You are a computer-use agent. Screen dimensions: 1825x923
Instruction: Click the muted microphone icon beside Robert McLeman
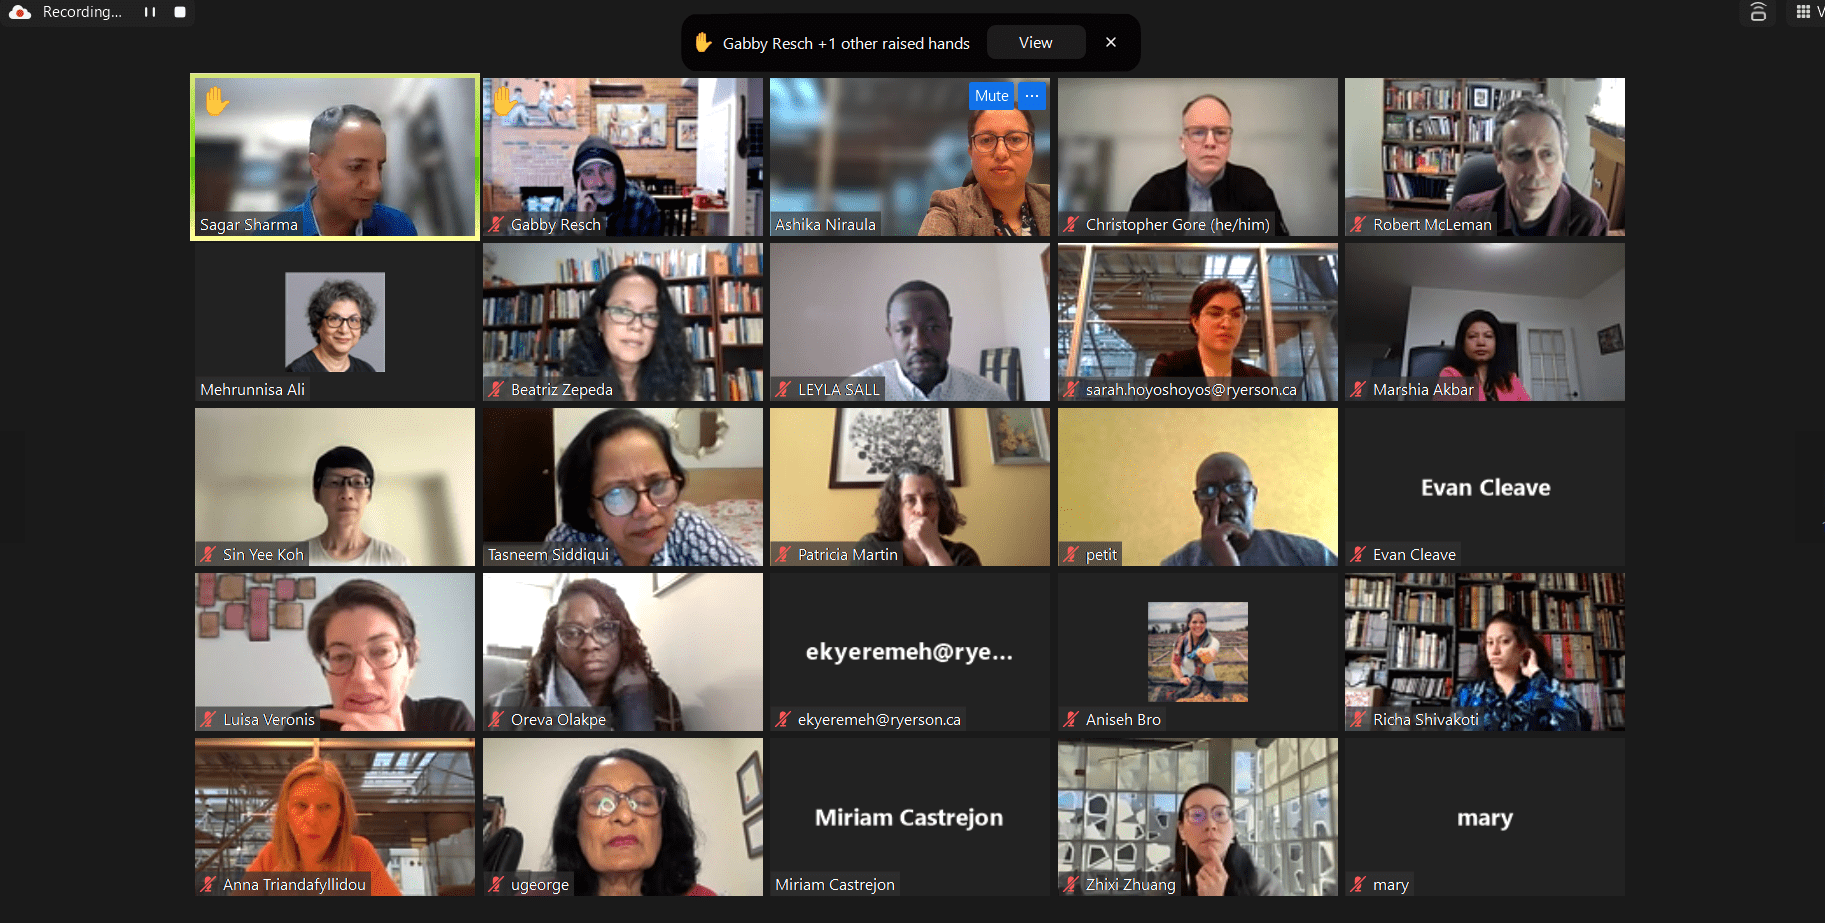tap(1358, 225)
